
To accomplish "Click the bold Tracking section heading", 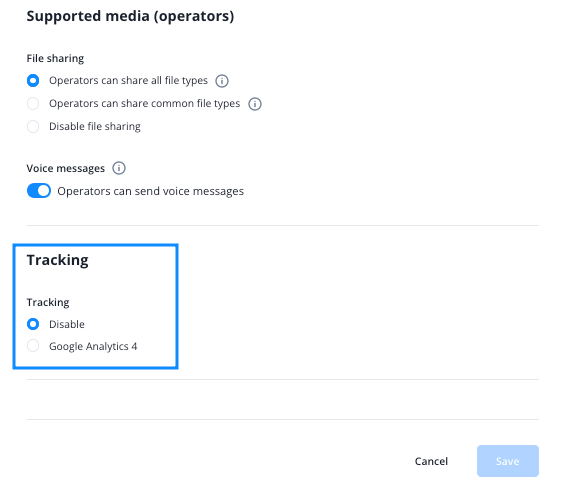I will click(57, 260).
